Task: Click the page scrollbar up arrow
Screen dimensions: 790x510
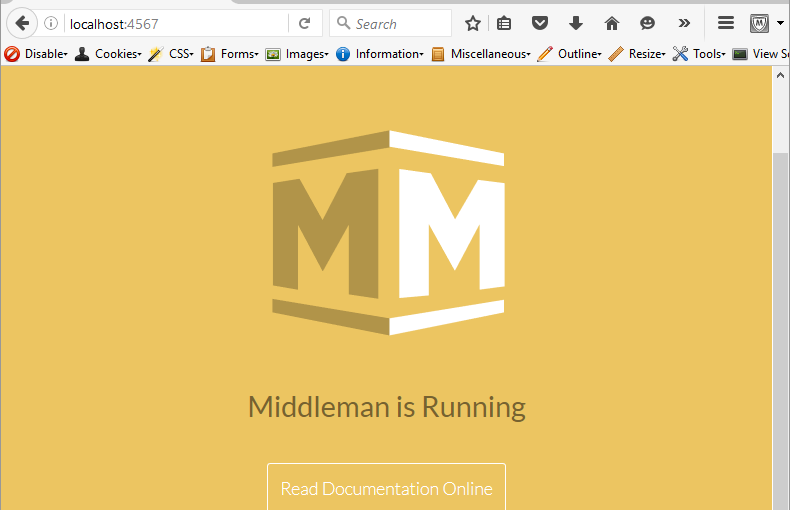Action: pos(780,75)
